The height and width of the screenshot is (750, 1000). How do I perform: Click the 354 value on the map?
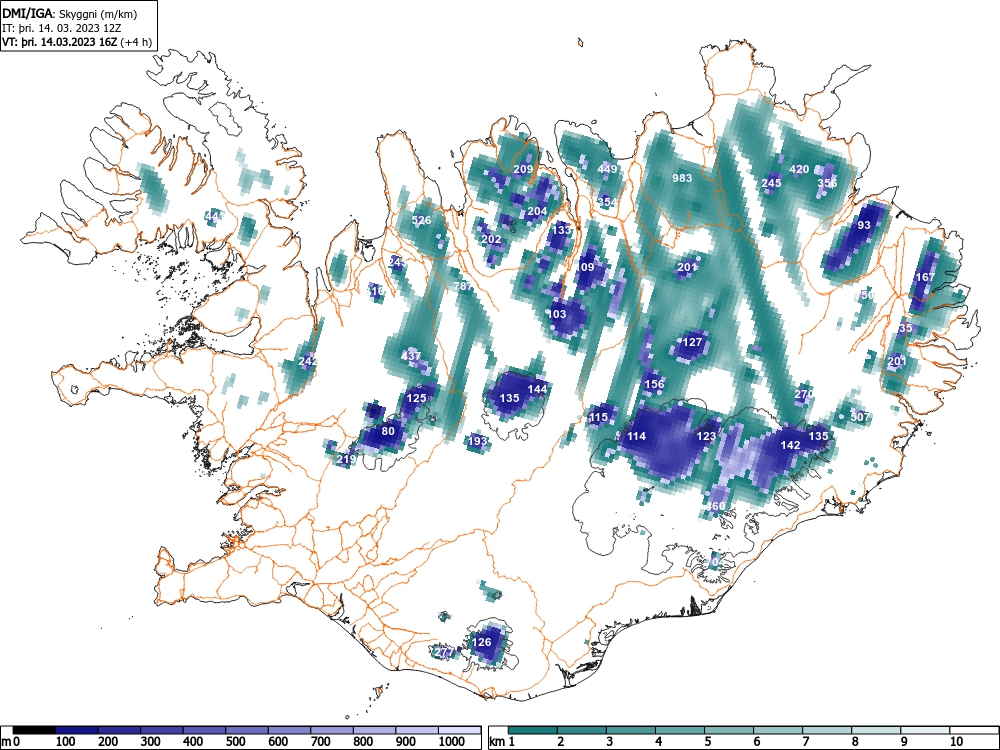(607, 202)
